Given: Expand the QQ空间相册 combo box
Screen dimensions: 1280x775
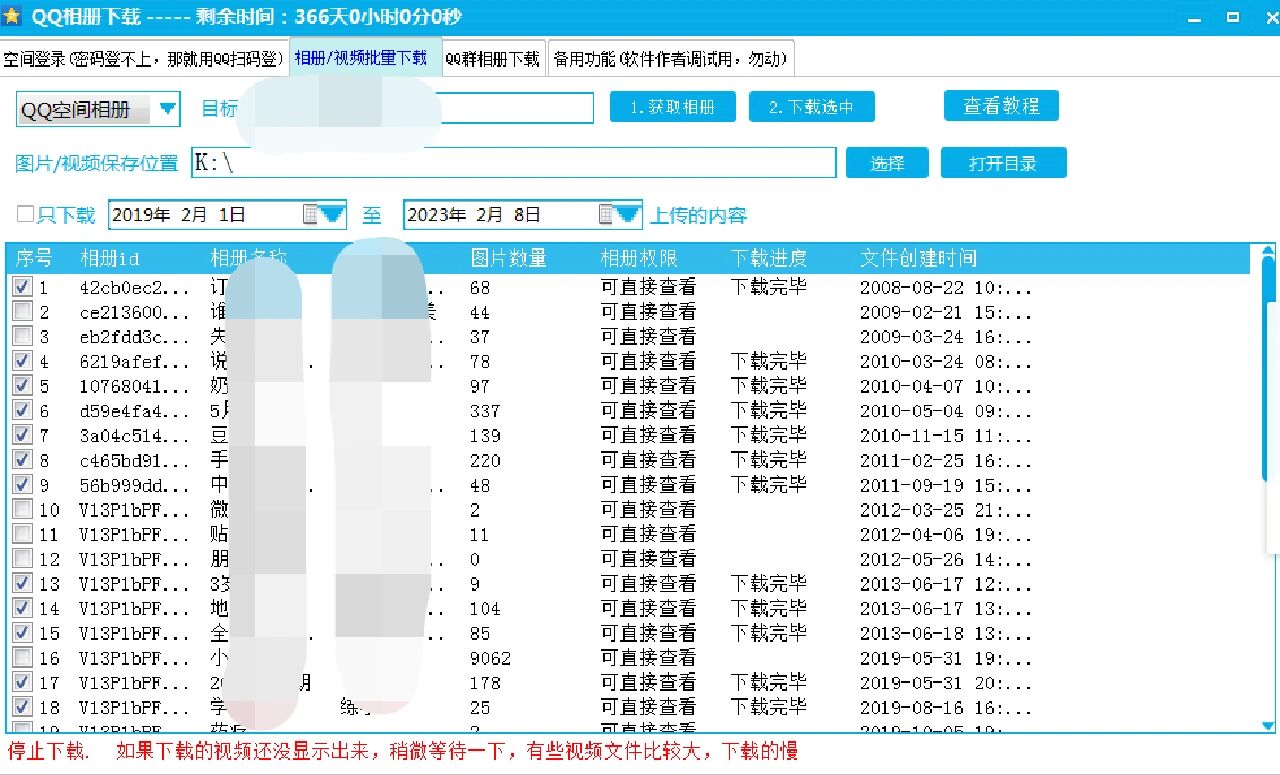Looking at the screenshot, I should tap(166, 109).
